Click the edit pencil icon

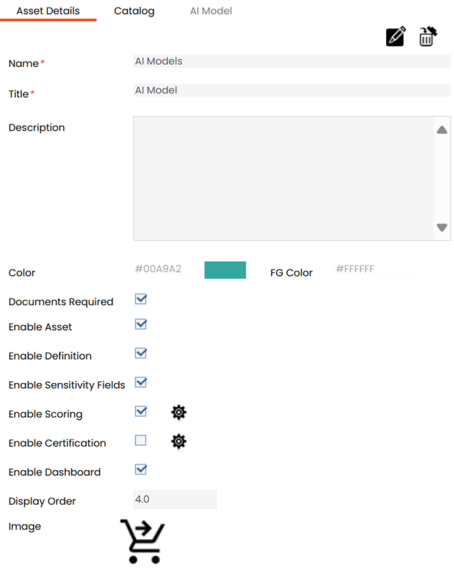396,36
